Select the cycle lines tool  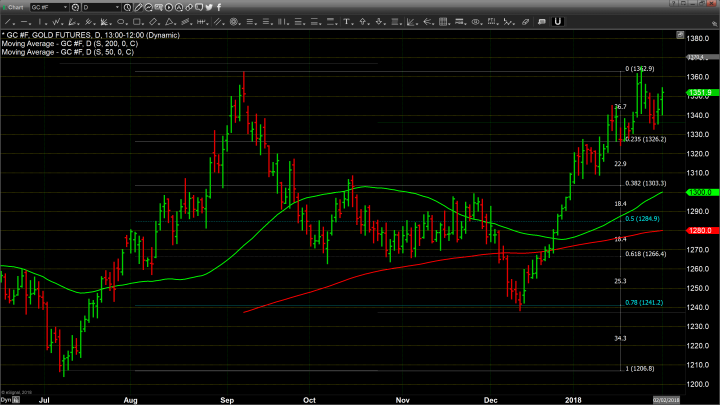click(x=201, y=22)
